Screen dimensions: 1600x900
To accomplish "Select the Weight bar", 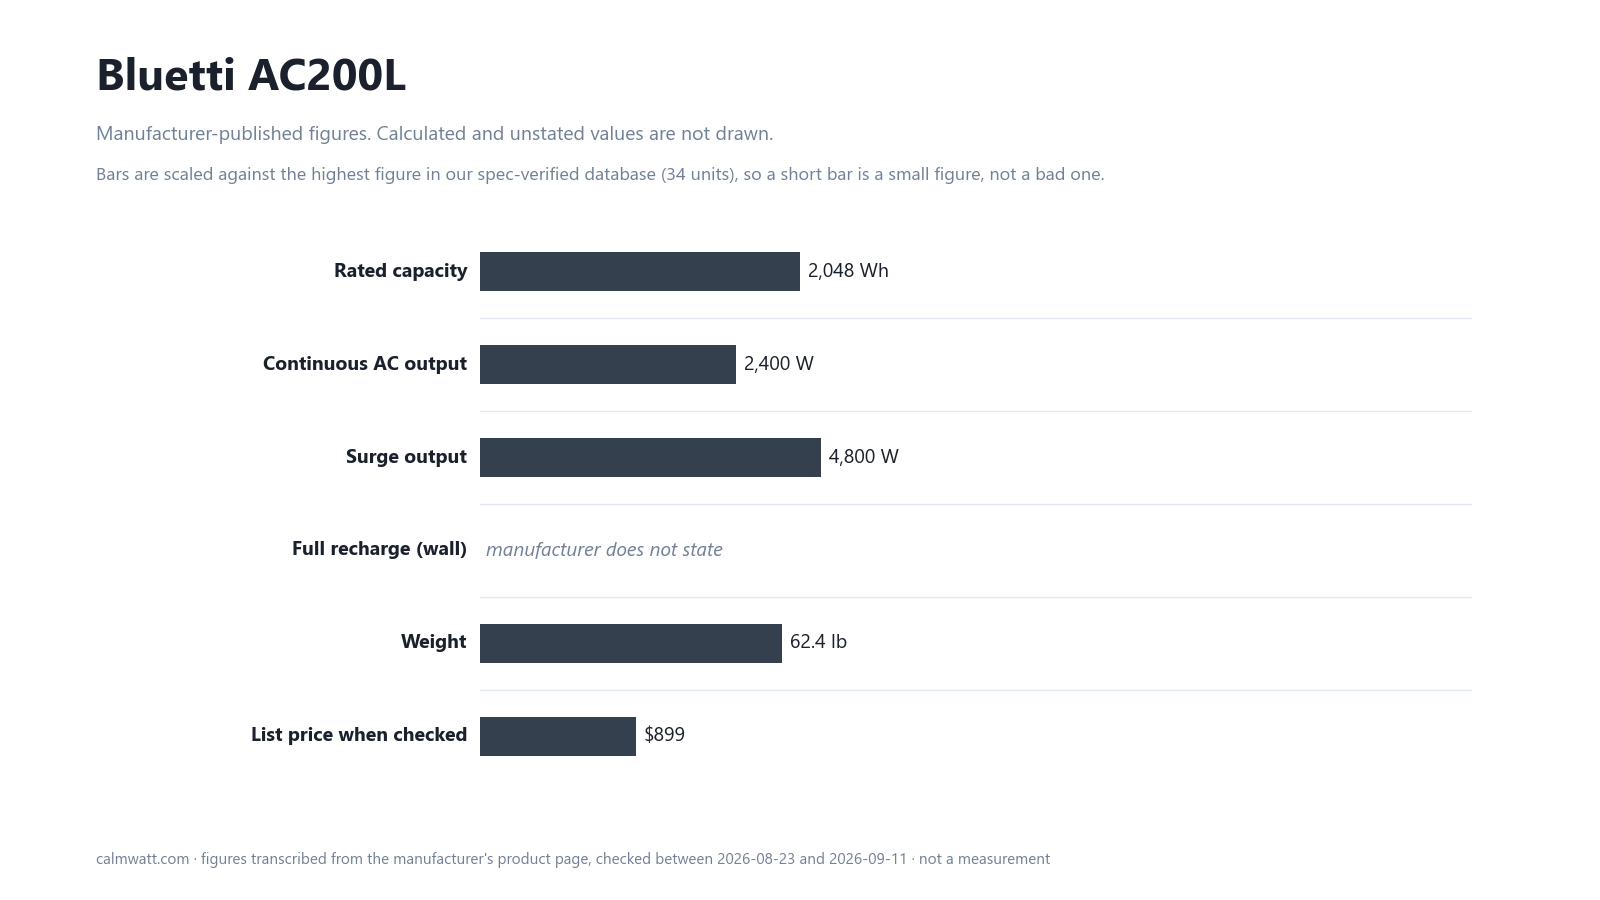I will point(631,643).
